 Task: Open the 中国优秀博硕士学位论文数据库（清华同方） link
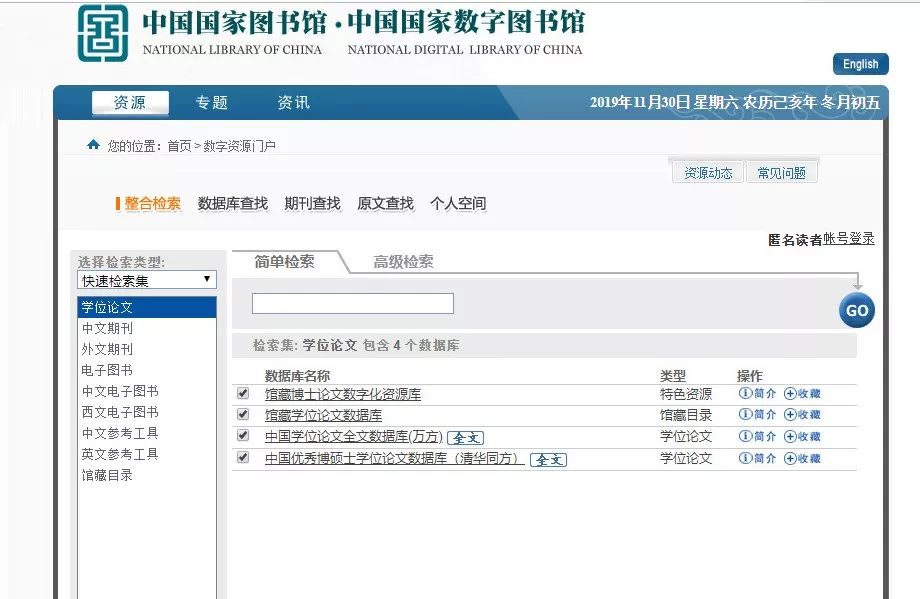(x=394, y=458)
